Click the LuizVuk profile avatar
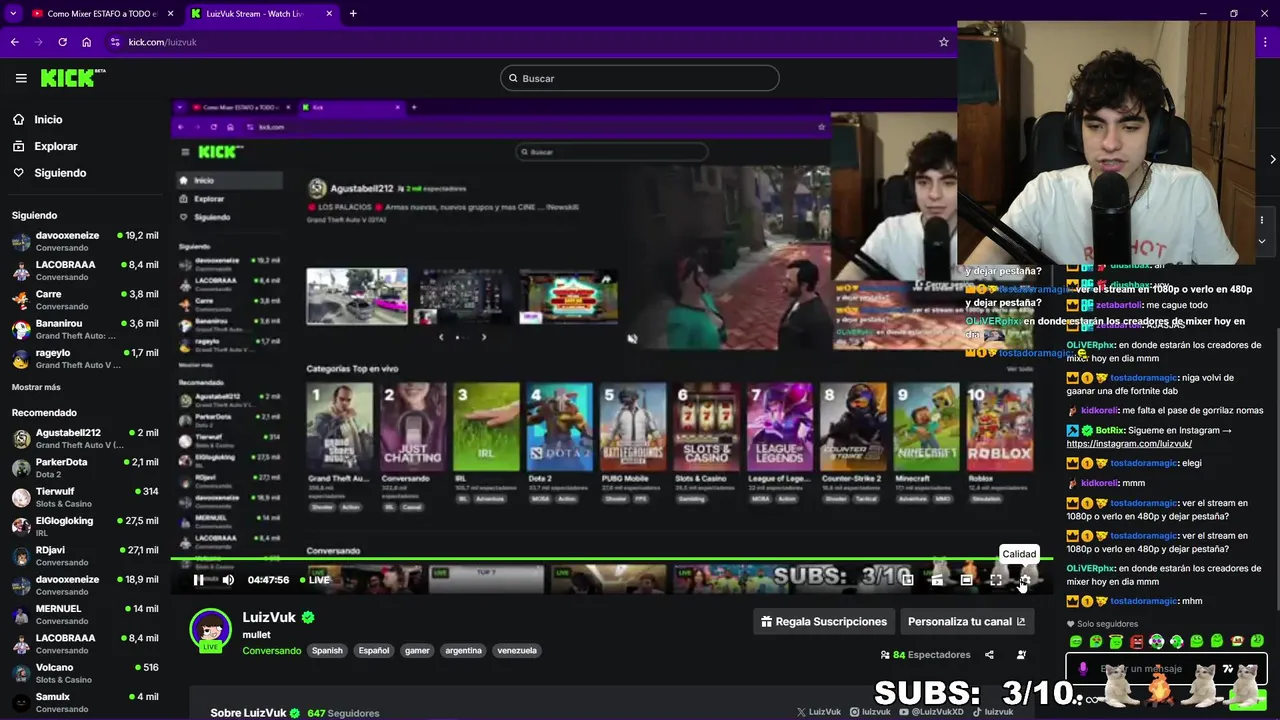The width and height of the screenshot is (1280, 720). pyautogui.click(x=210, y=629)
